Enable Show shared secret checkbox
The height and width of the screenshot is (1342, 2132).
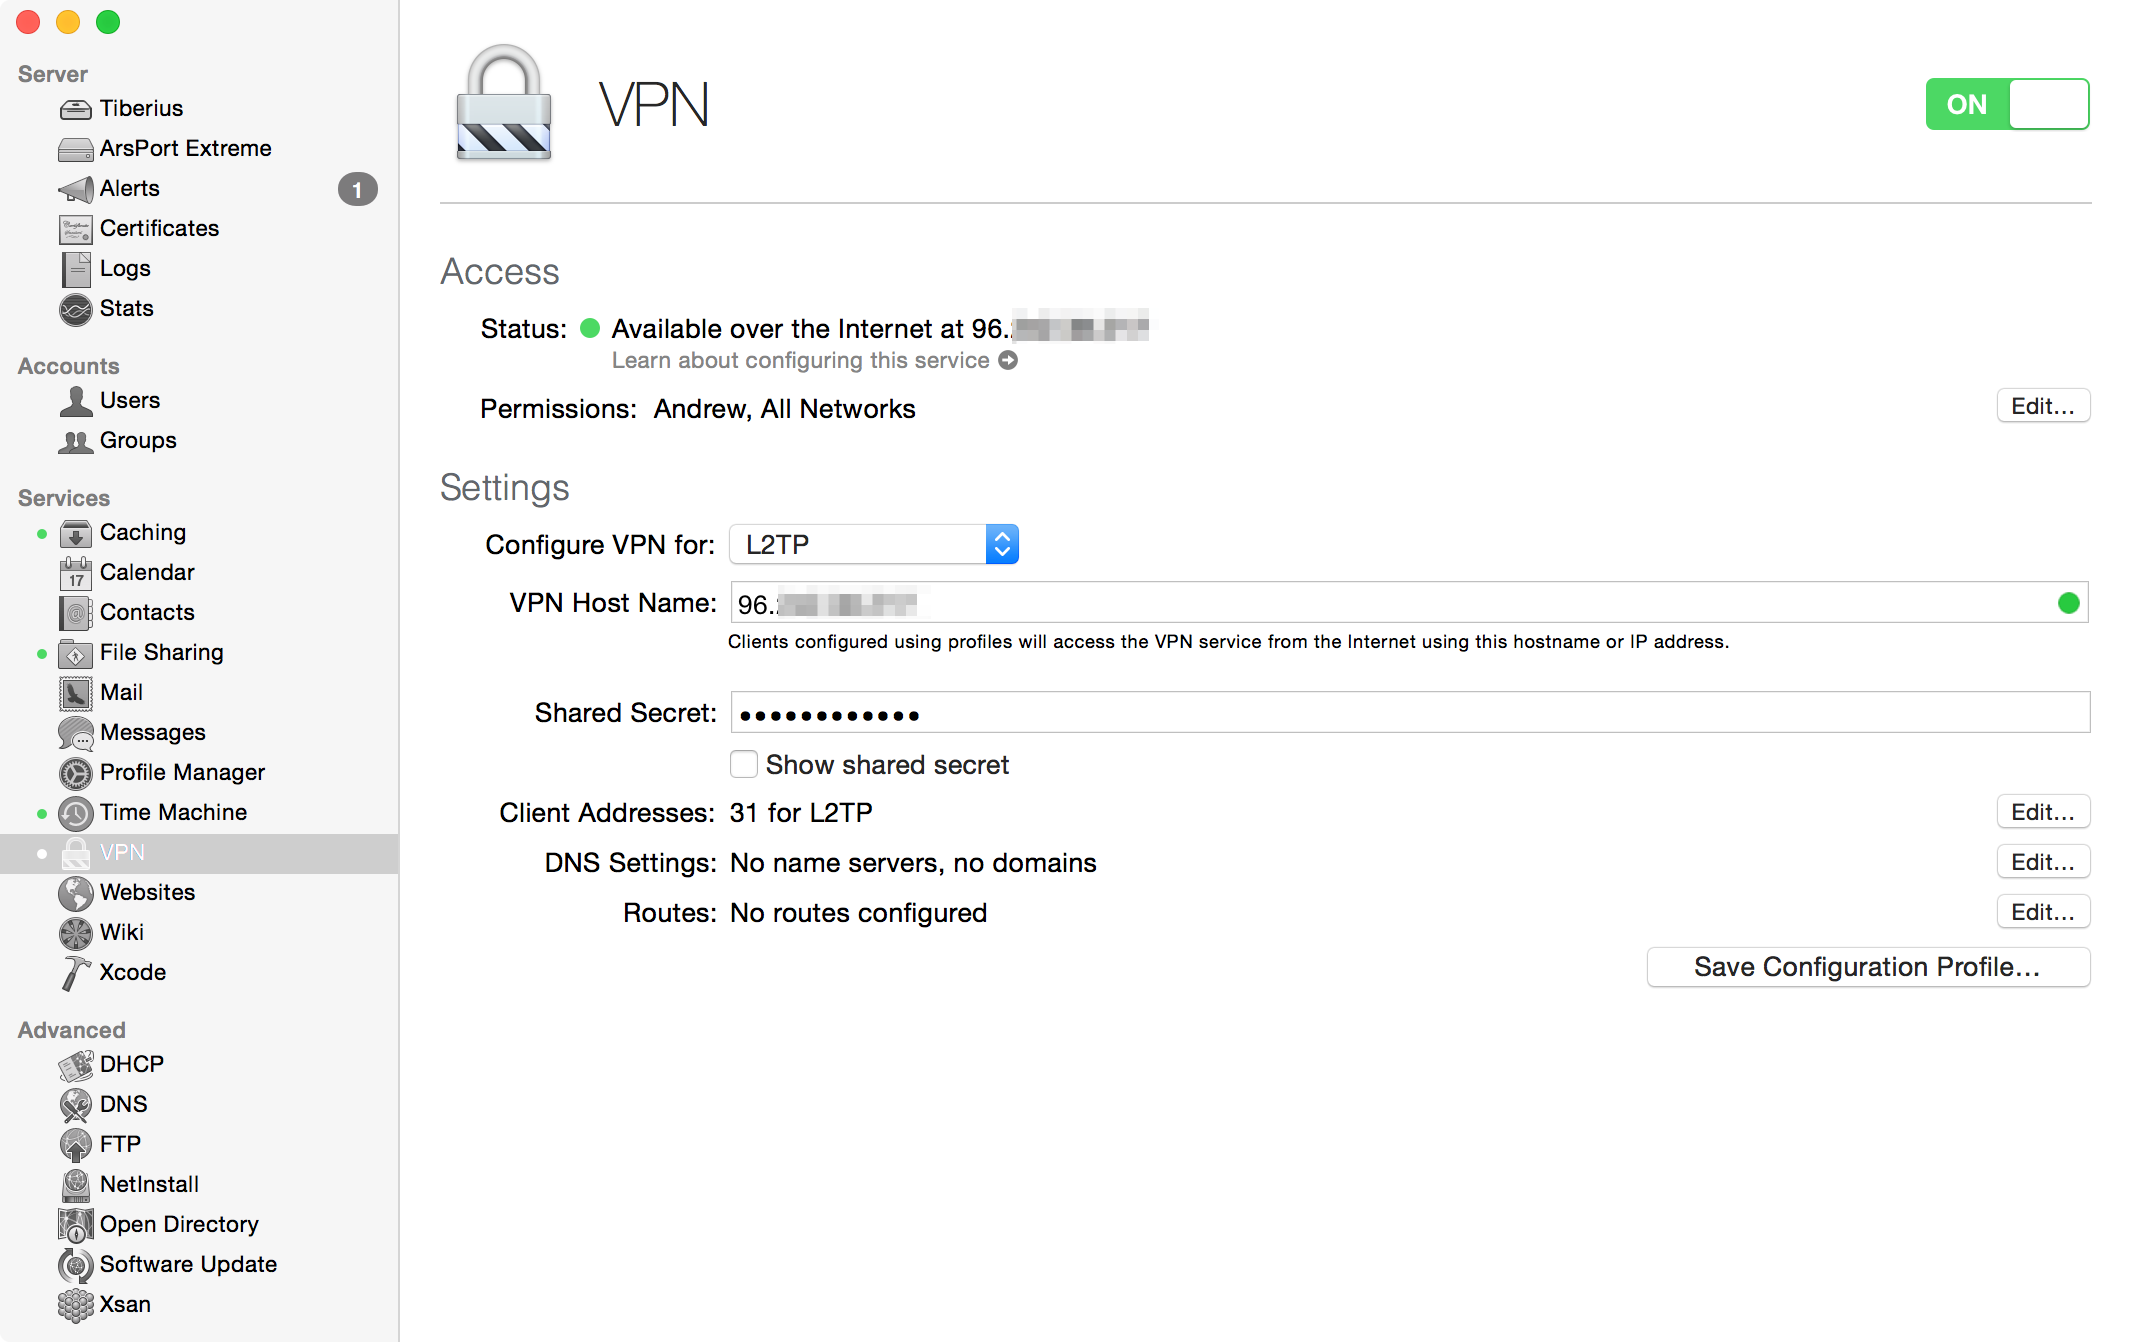(x=744, y=764)
